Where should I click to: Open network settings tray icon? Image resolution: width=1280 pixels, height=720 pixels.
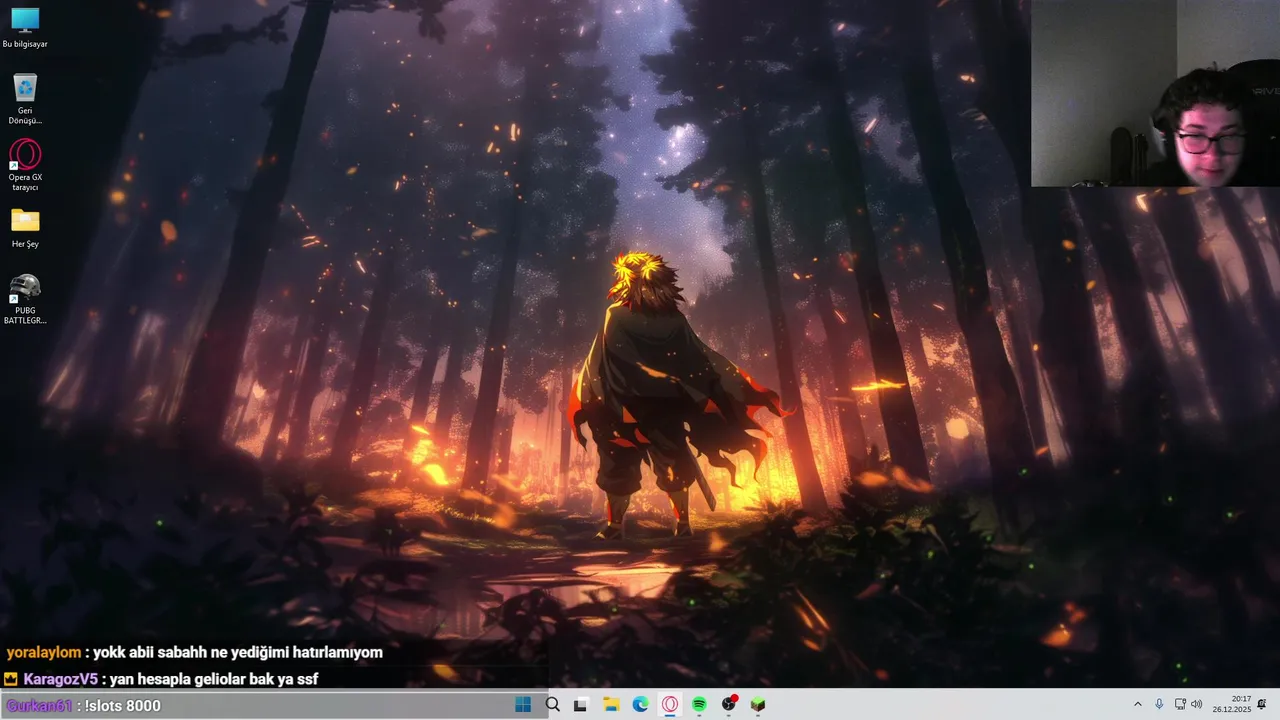point(1180,705)
